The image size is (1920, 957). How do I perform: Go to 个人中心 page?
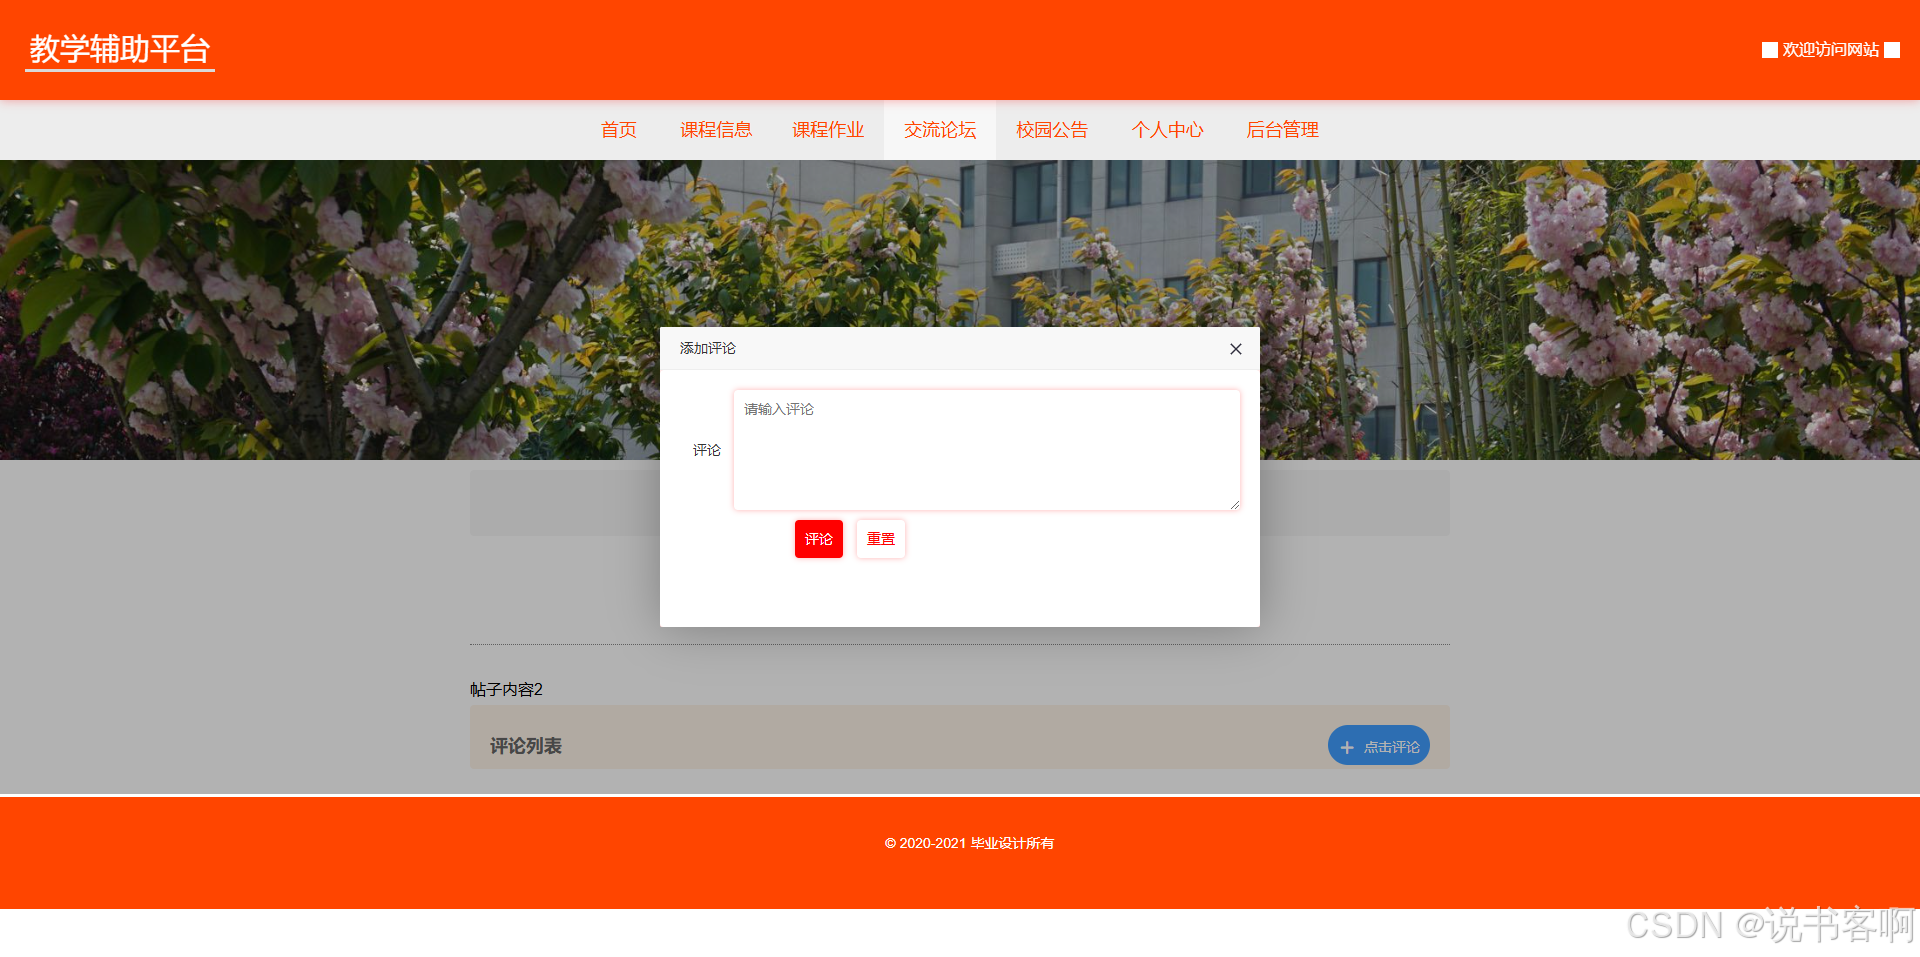click(1167, 130)
